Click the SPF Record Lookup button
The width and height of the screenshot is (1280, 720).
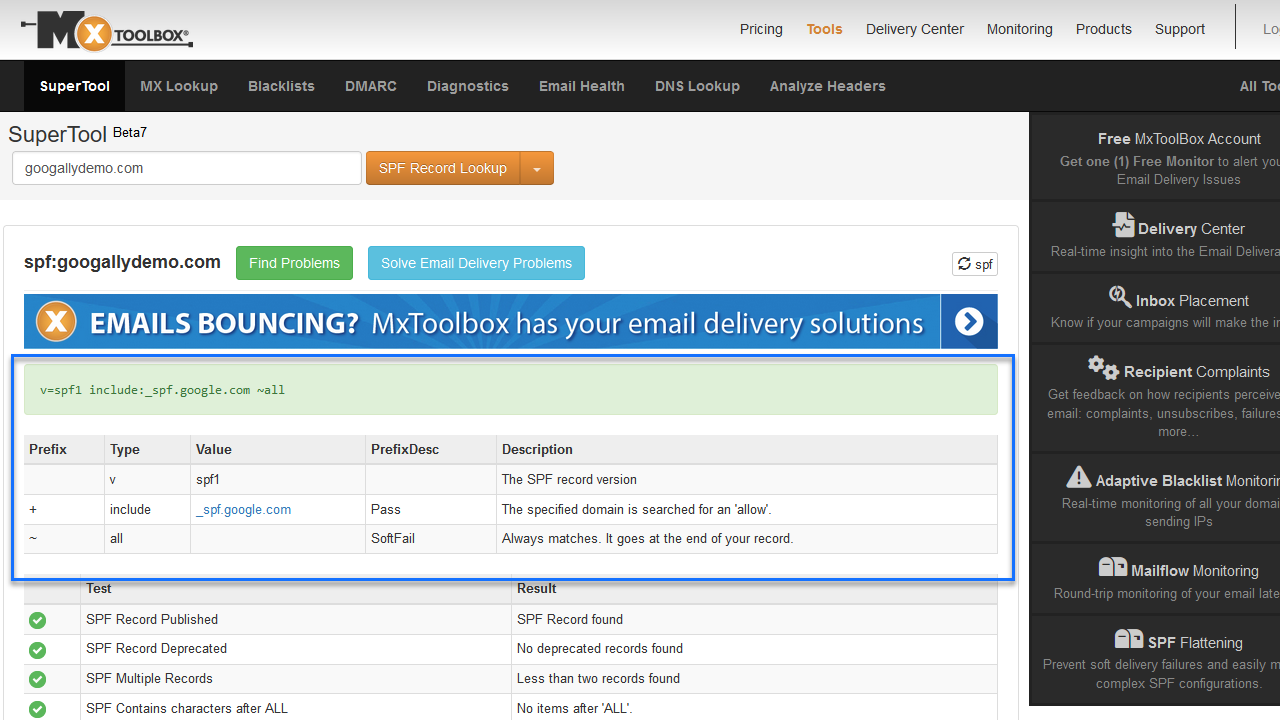(x=443, y=168)
